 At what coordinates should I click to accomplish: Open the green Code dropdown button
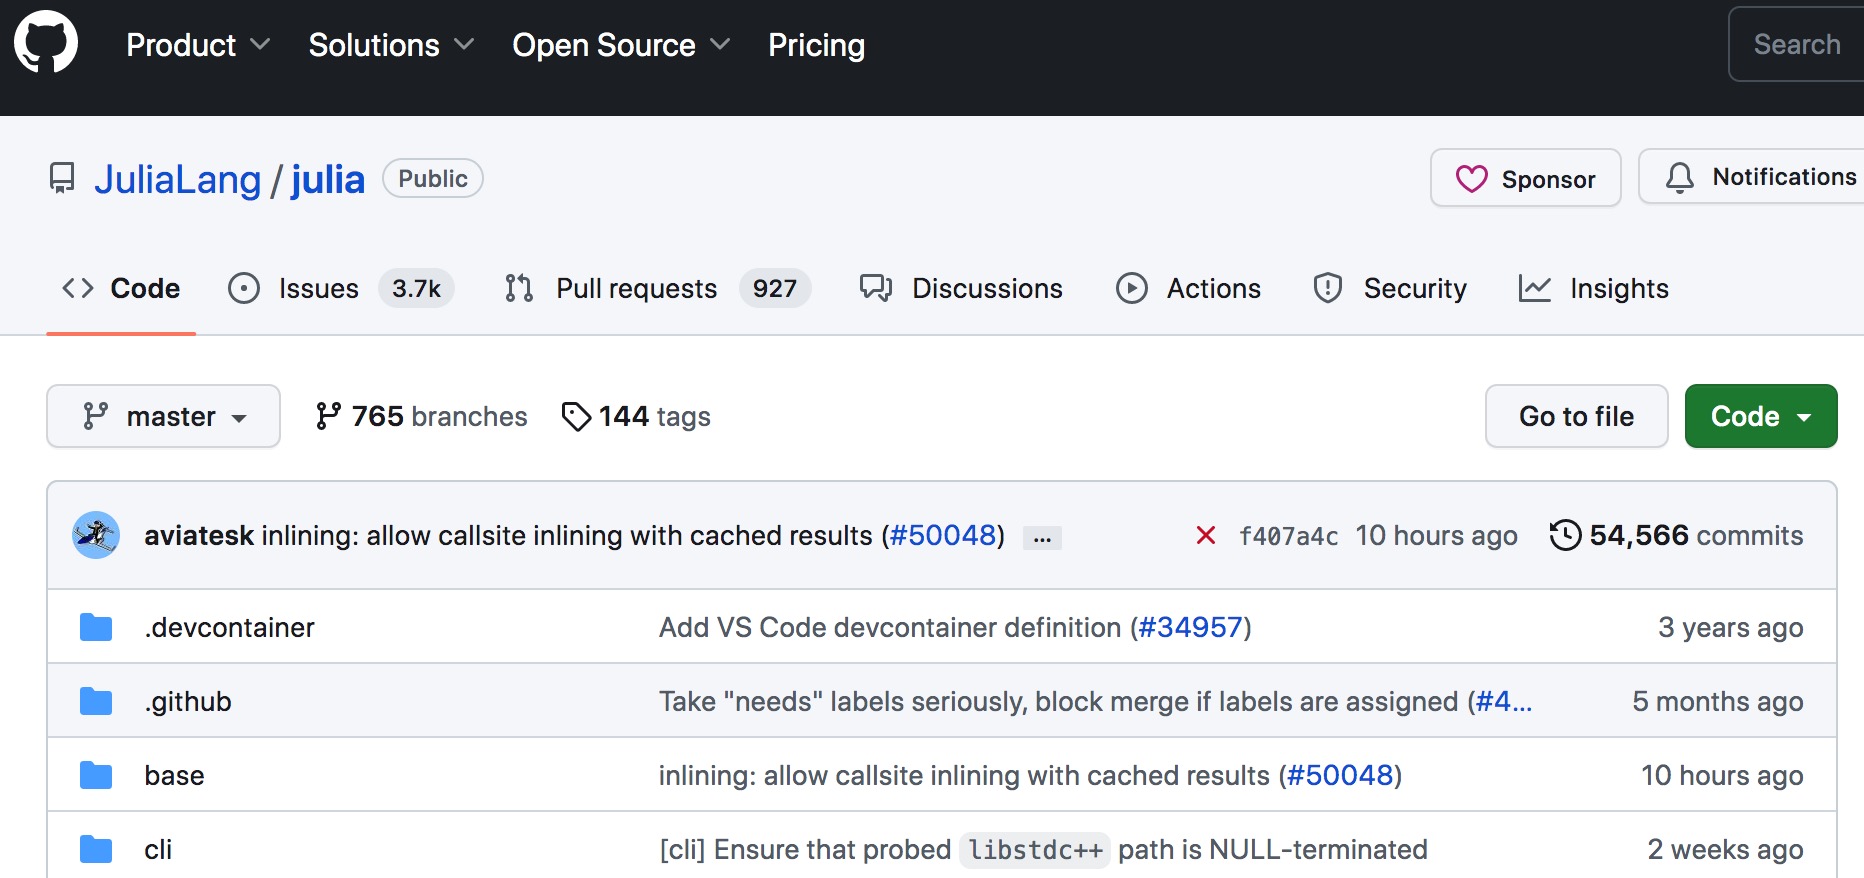pyautogui.click(x=1760, y=416)
